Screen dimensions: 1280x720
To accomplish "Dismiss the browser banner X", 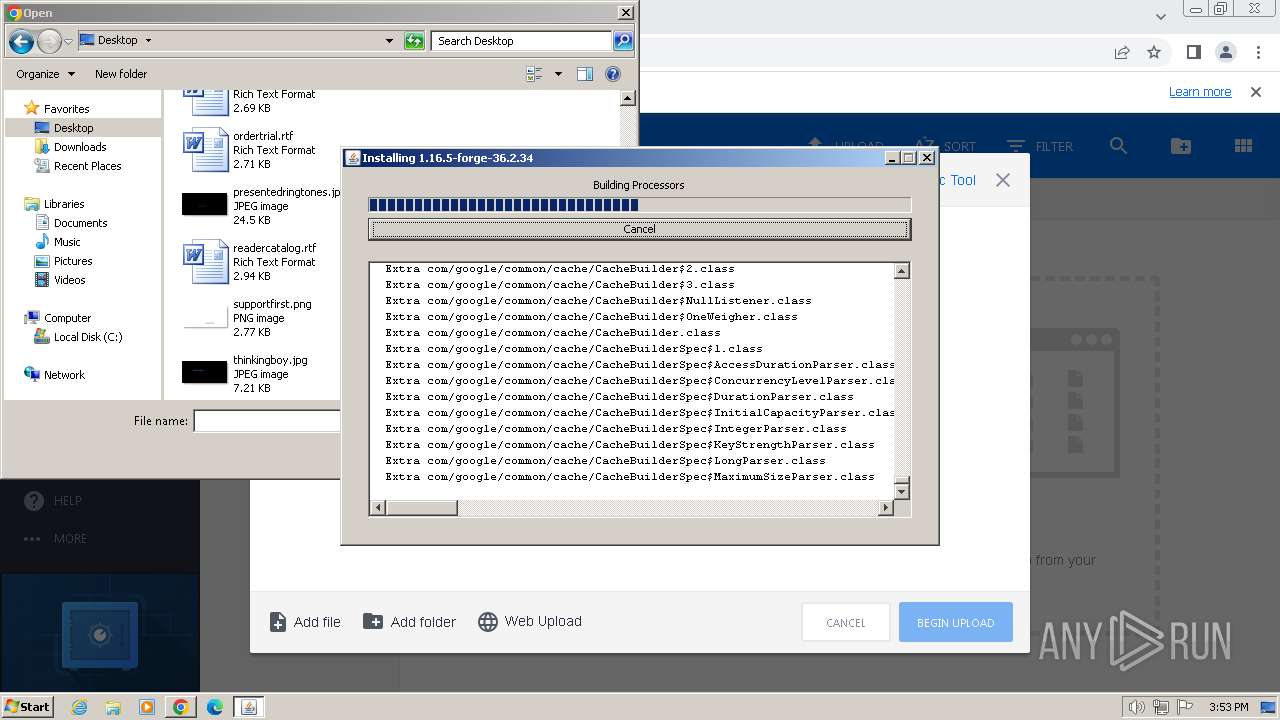I will (1256, 92).
